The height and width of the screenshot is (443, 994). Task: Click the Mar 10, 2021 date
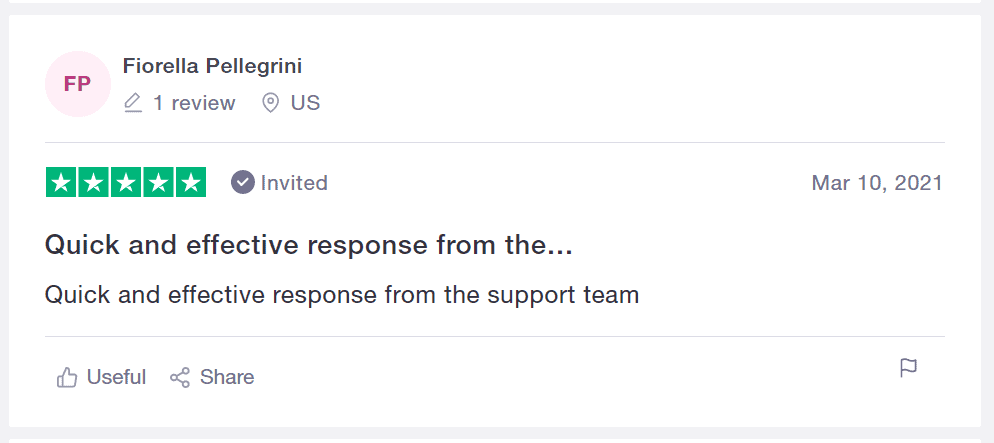(877, 183)
